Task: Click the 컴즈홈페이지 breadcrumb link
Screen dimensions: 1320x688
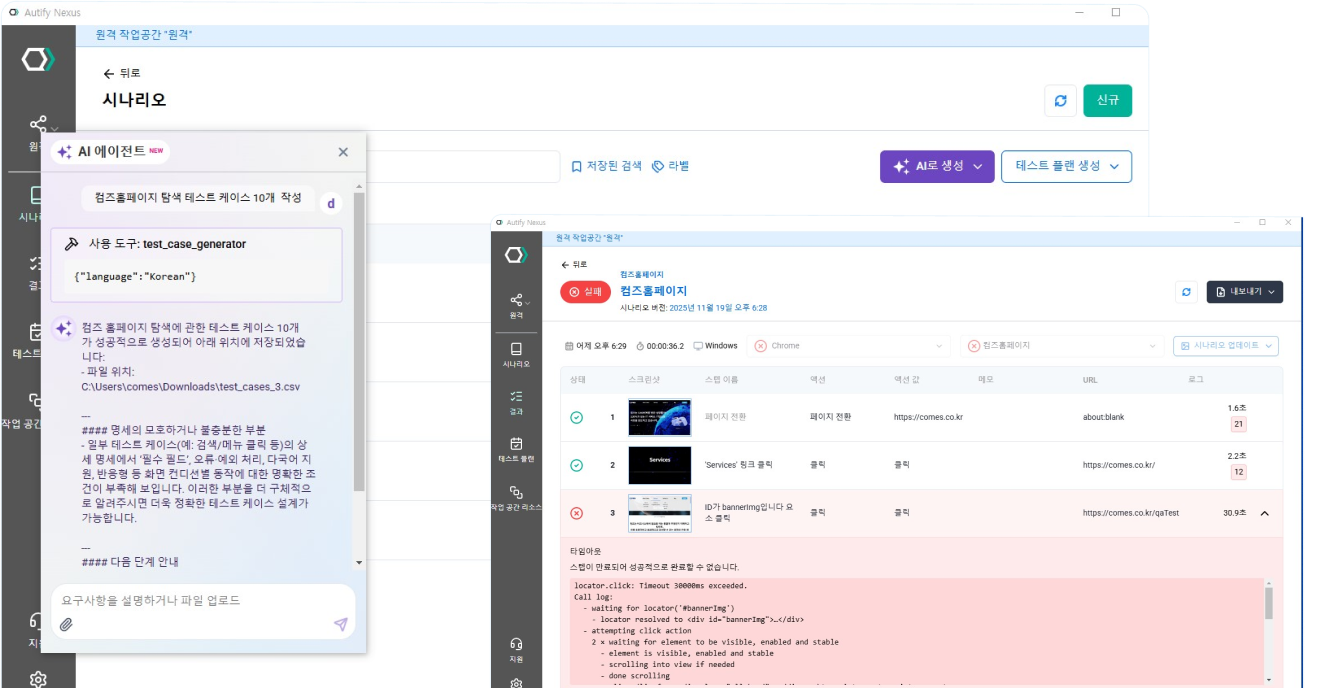Action: [641, 274]
